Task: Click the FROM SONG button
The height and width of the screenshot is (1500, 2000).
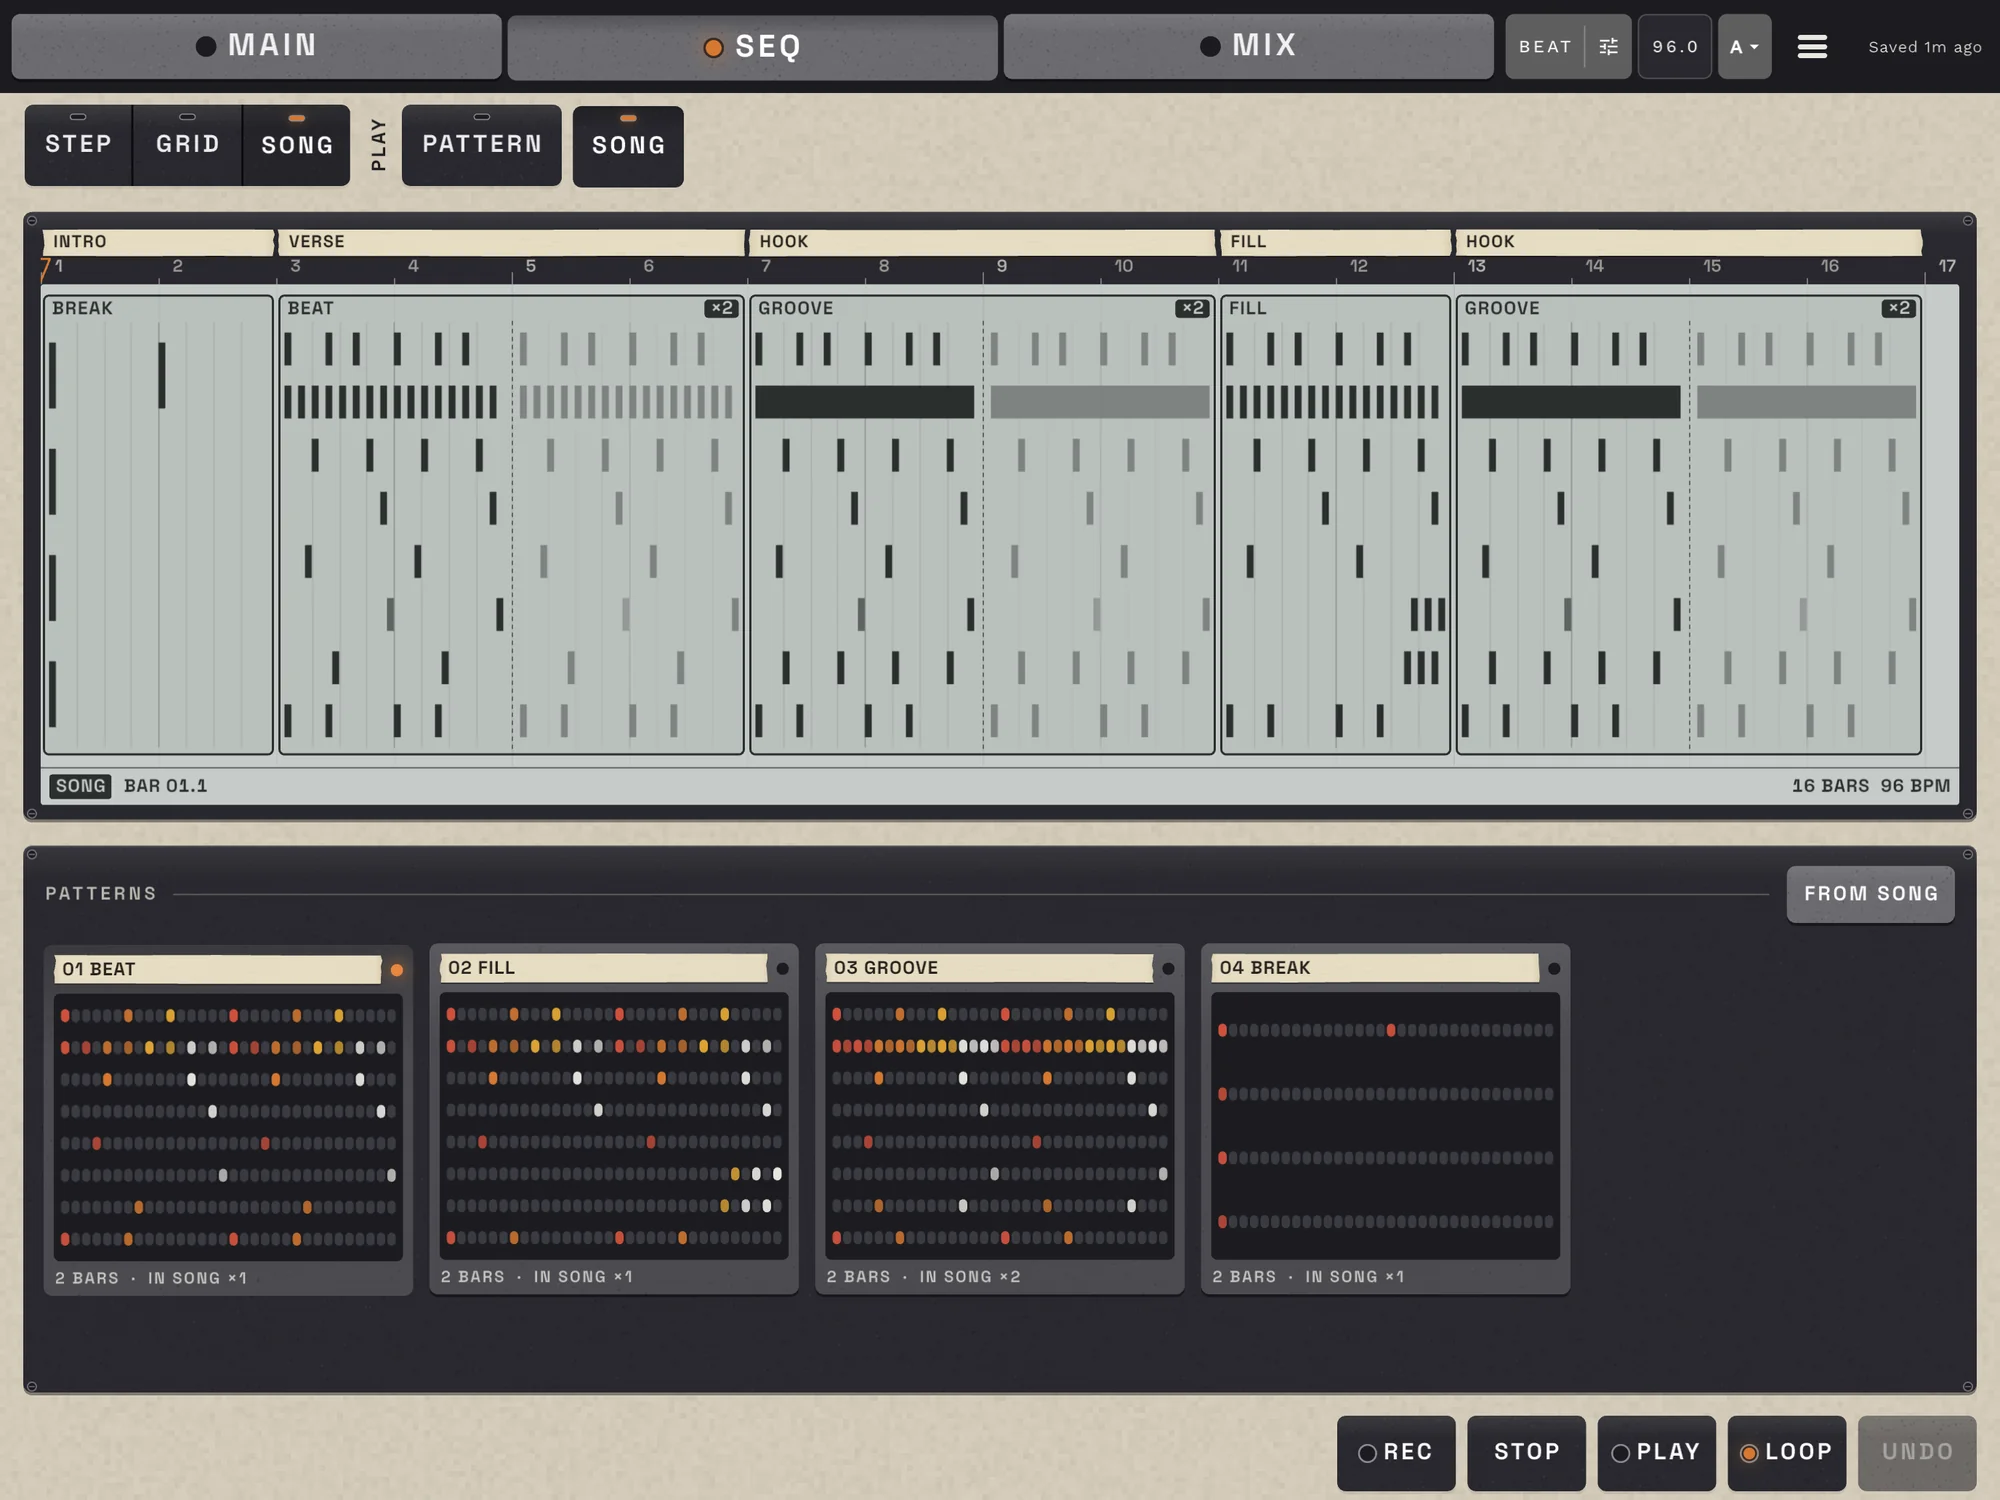Action: [x=1870, y=894]
